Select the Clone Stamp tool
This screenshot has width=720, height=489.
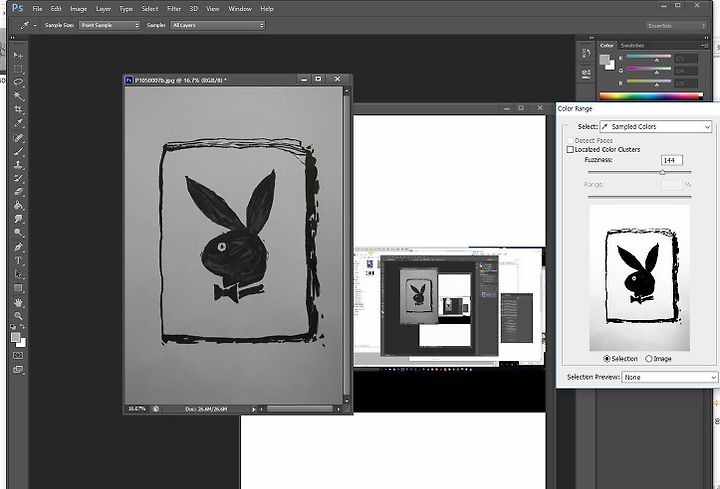pyautogui.click(x=18, y=164)
